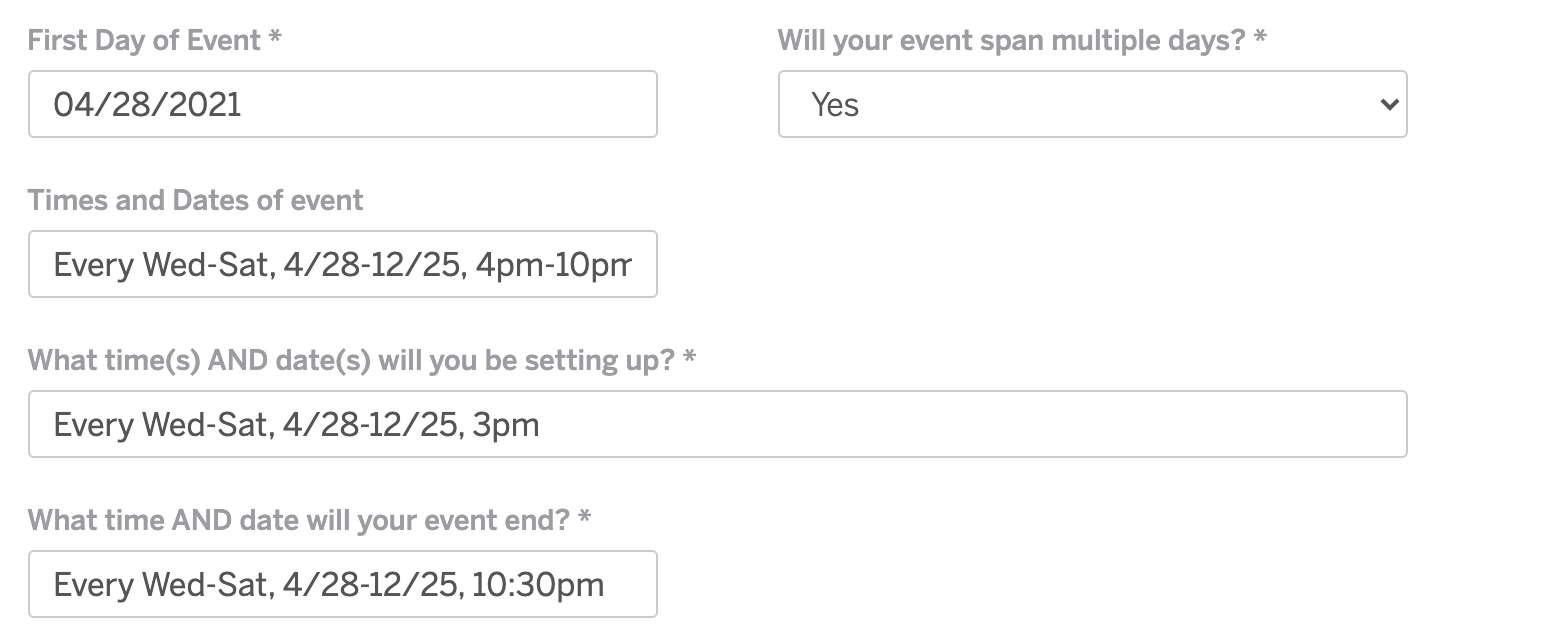Click the asterisk after the event end question
This screenshot has height=634, width=1544.
(x=585, y=519)
